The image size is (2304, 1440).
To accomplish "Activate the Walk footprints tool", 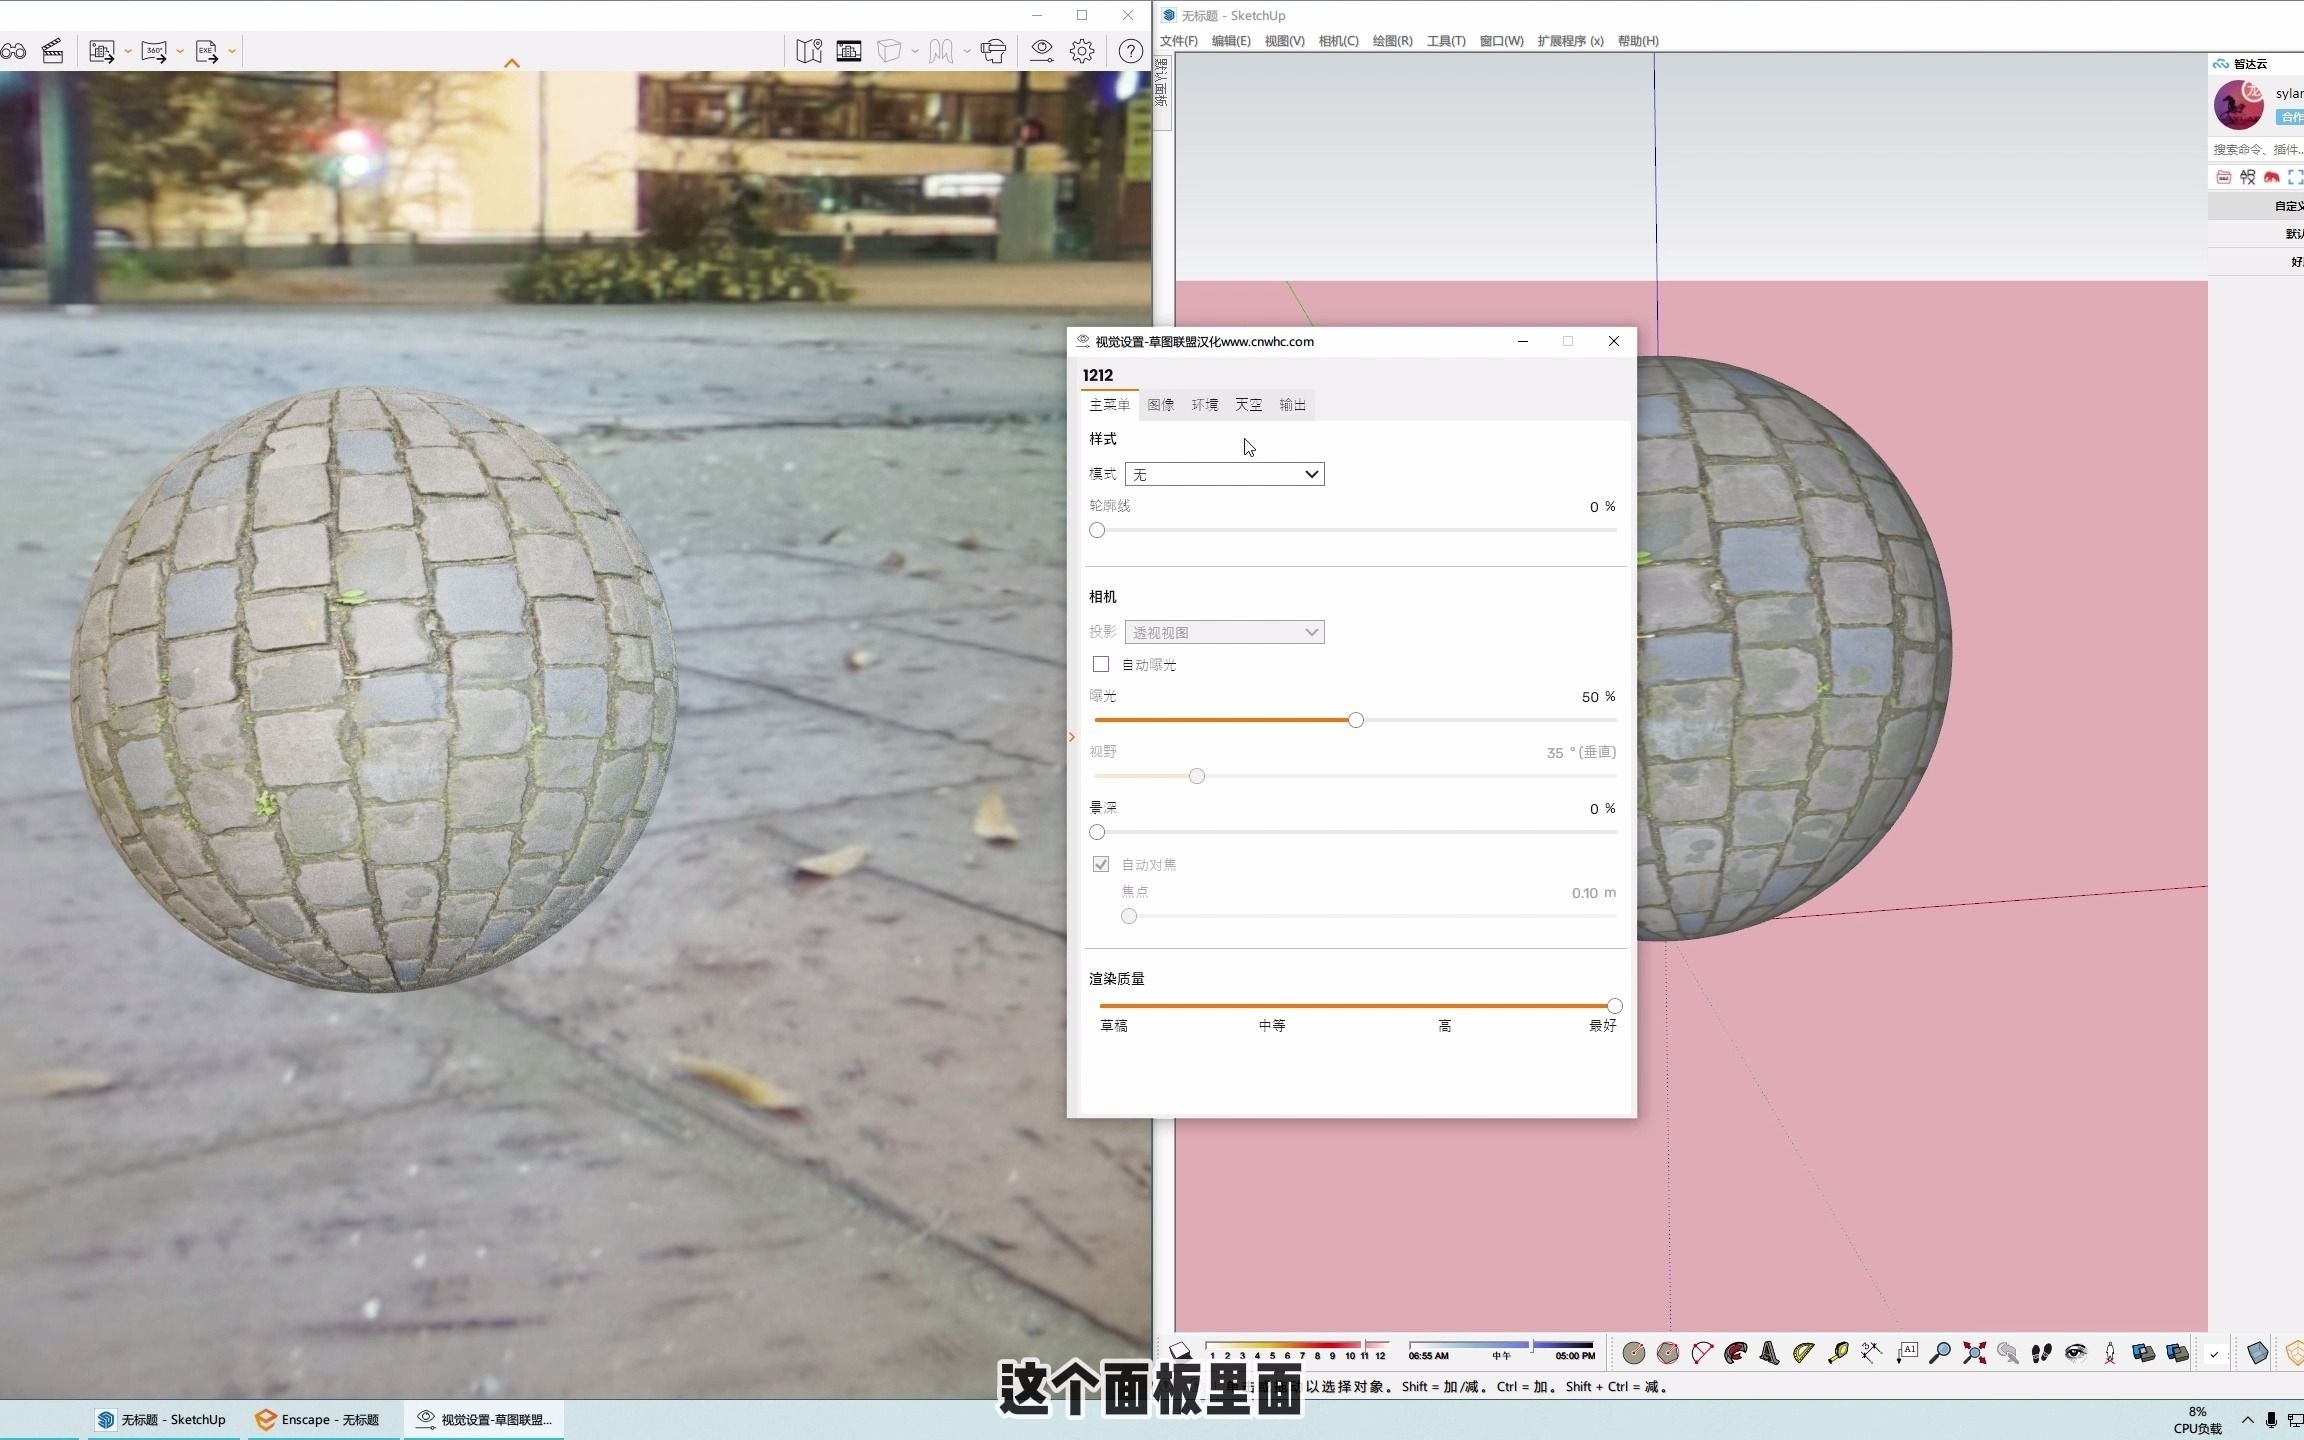I will click(2041, 1353).
